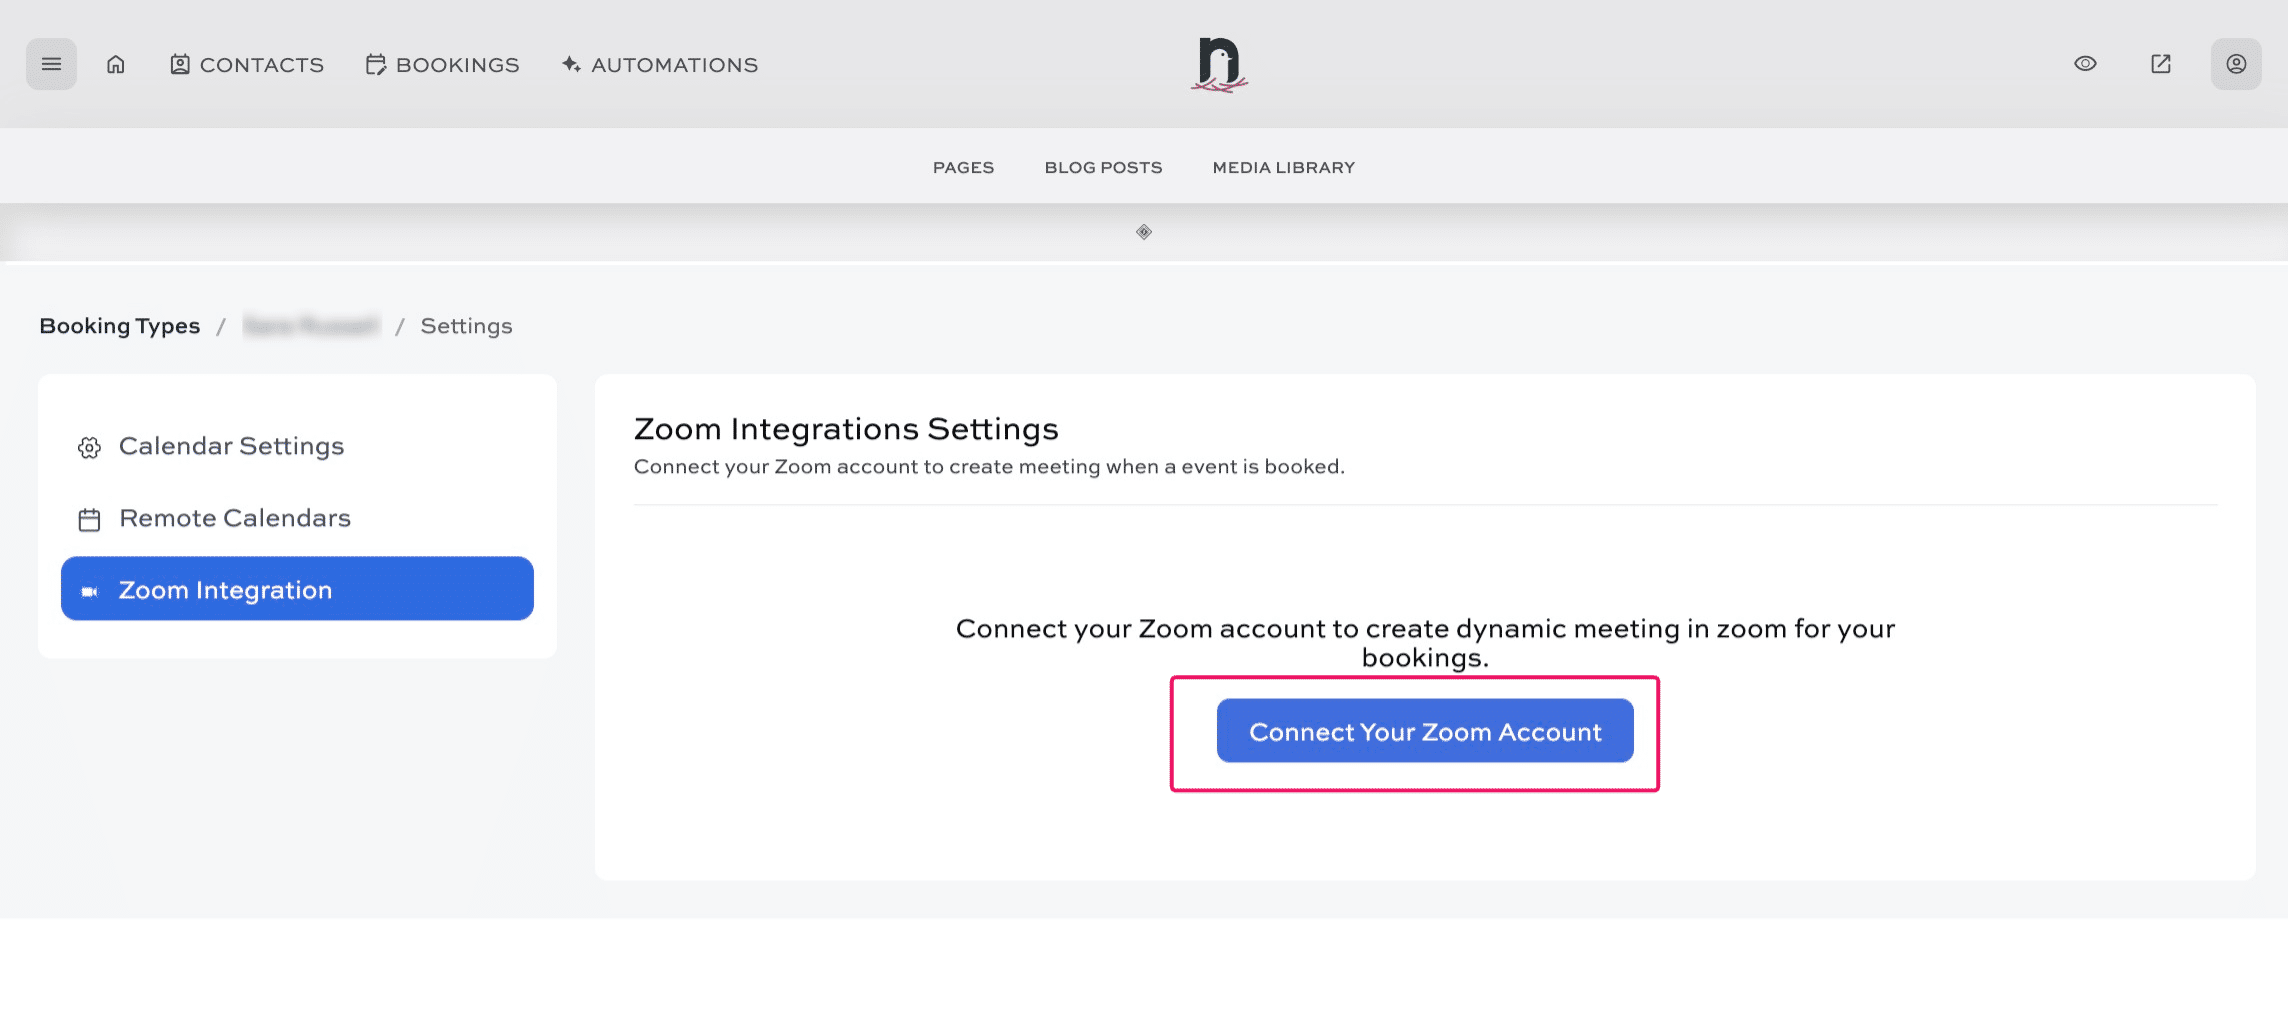
Task: Open Bookings via its calendar-pencil icon
Action: click(375, 63)
